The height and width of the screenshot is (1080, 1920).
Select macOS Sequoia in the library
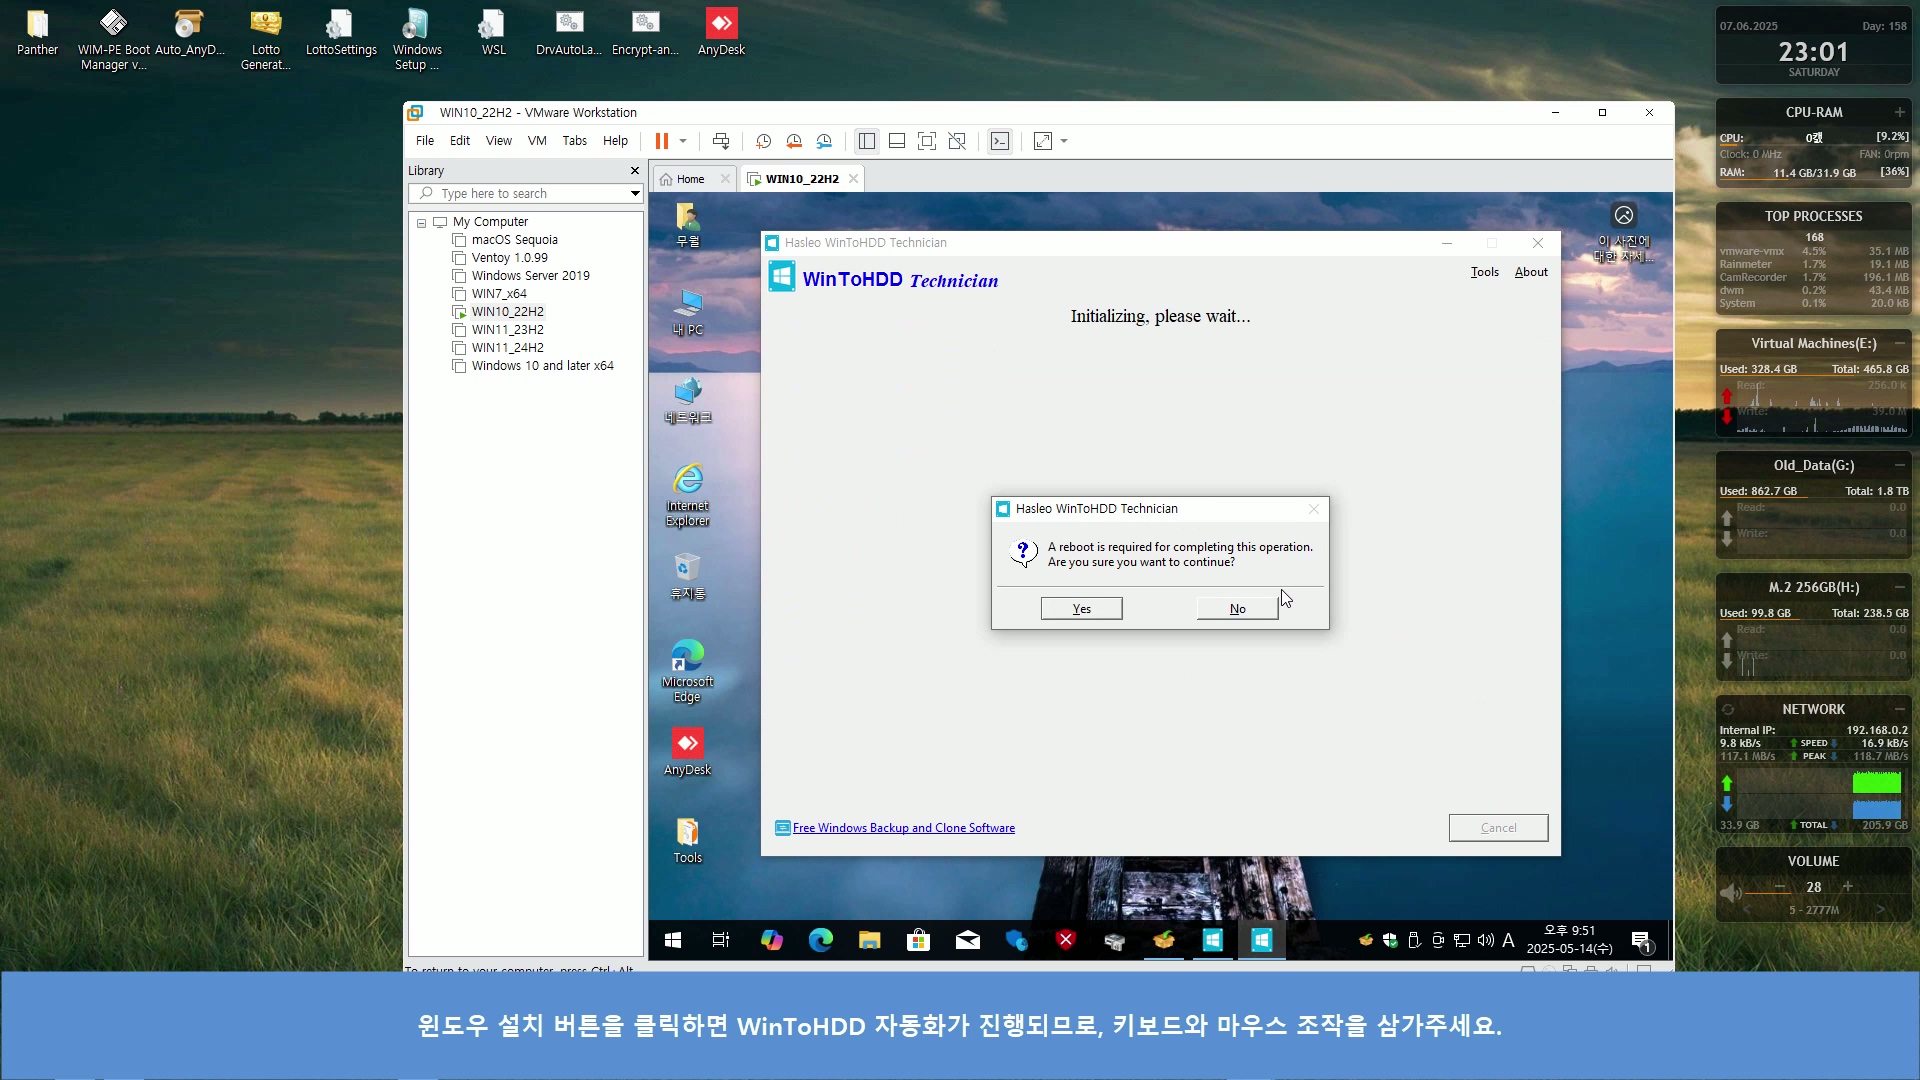pos(515,240)
